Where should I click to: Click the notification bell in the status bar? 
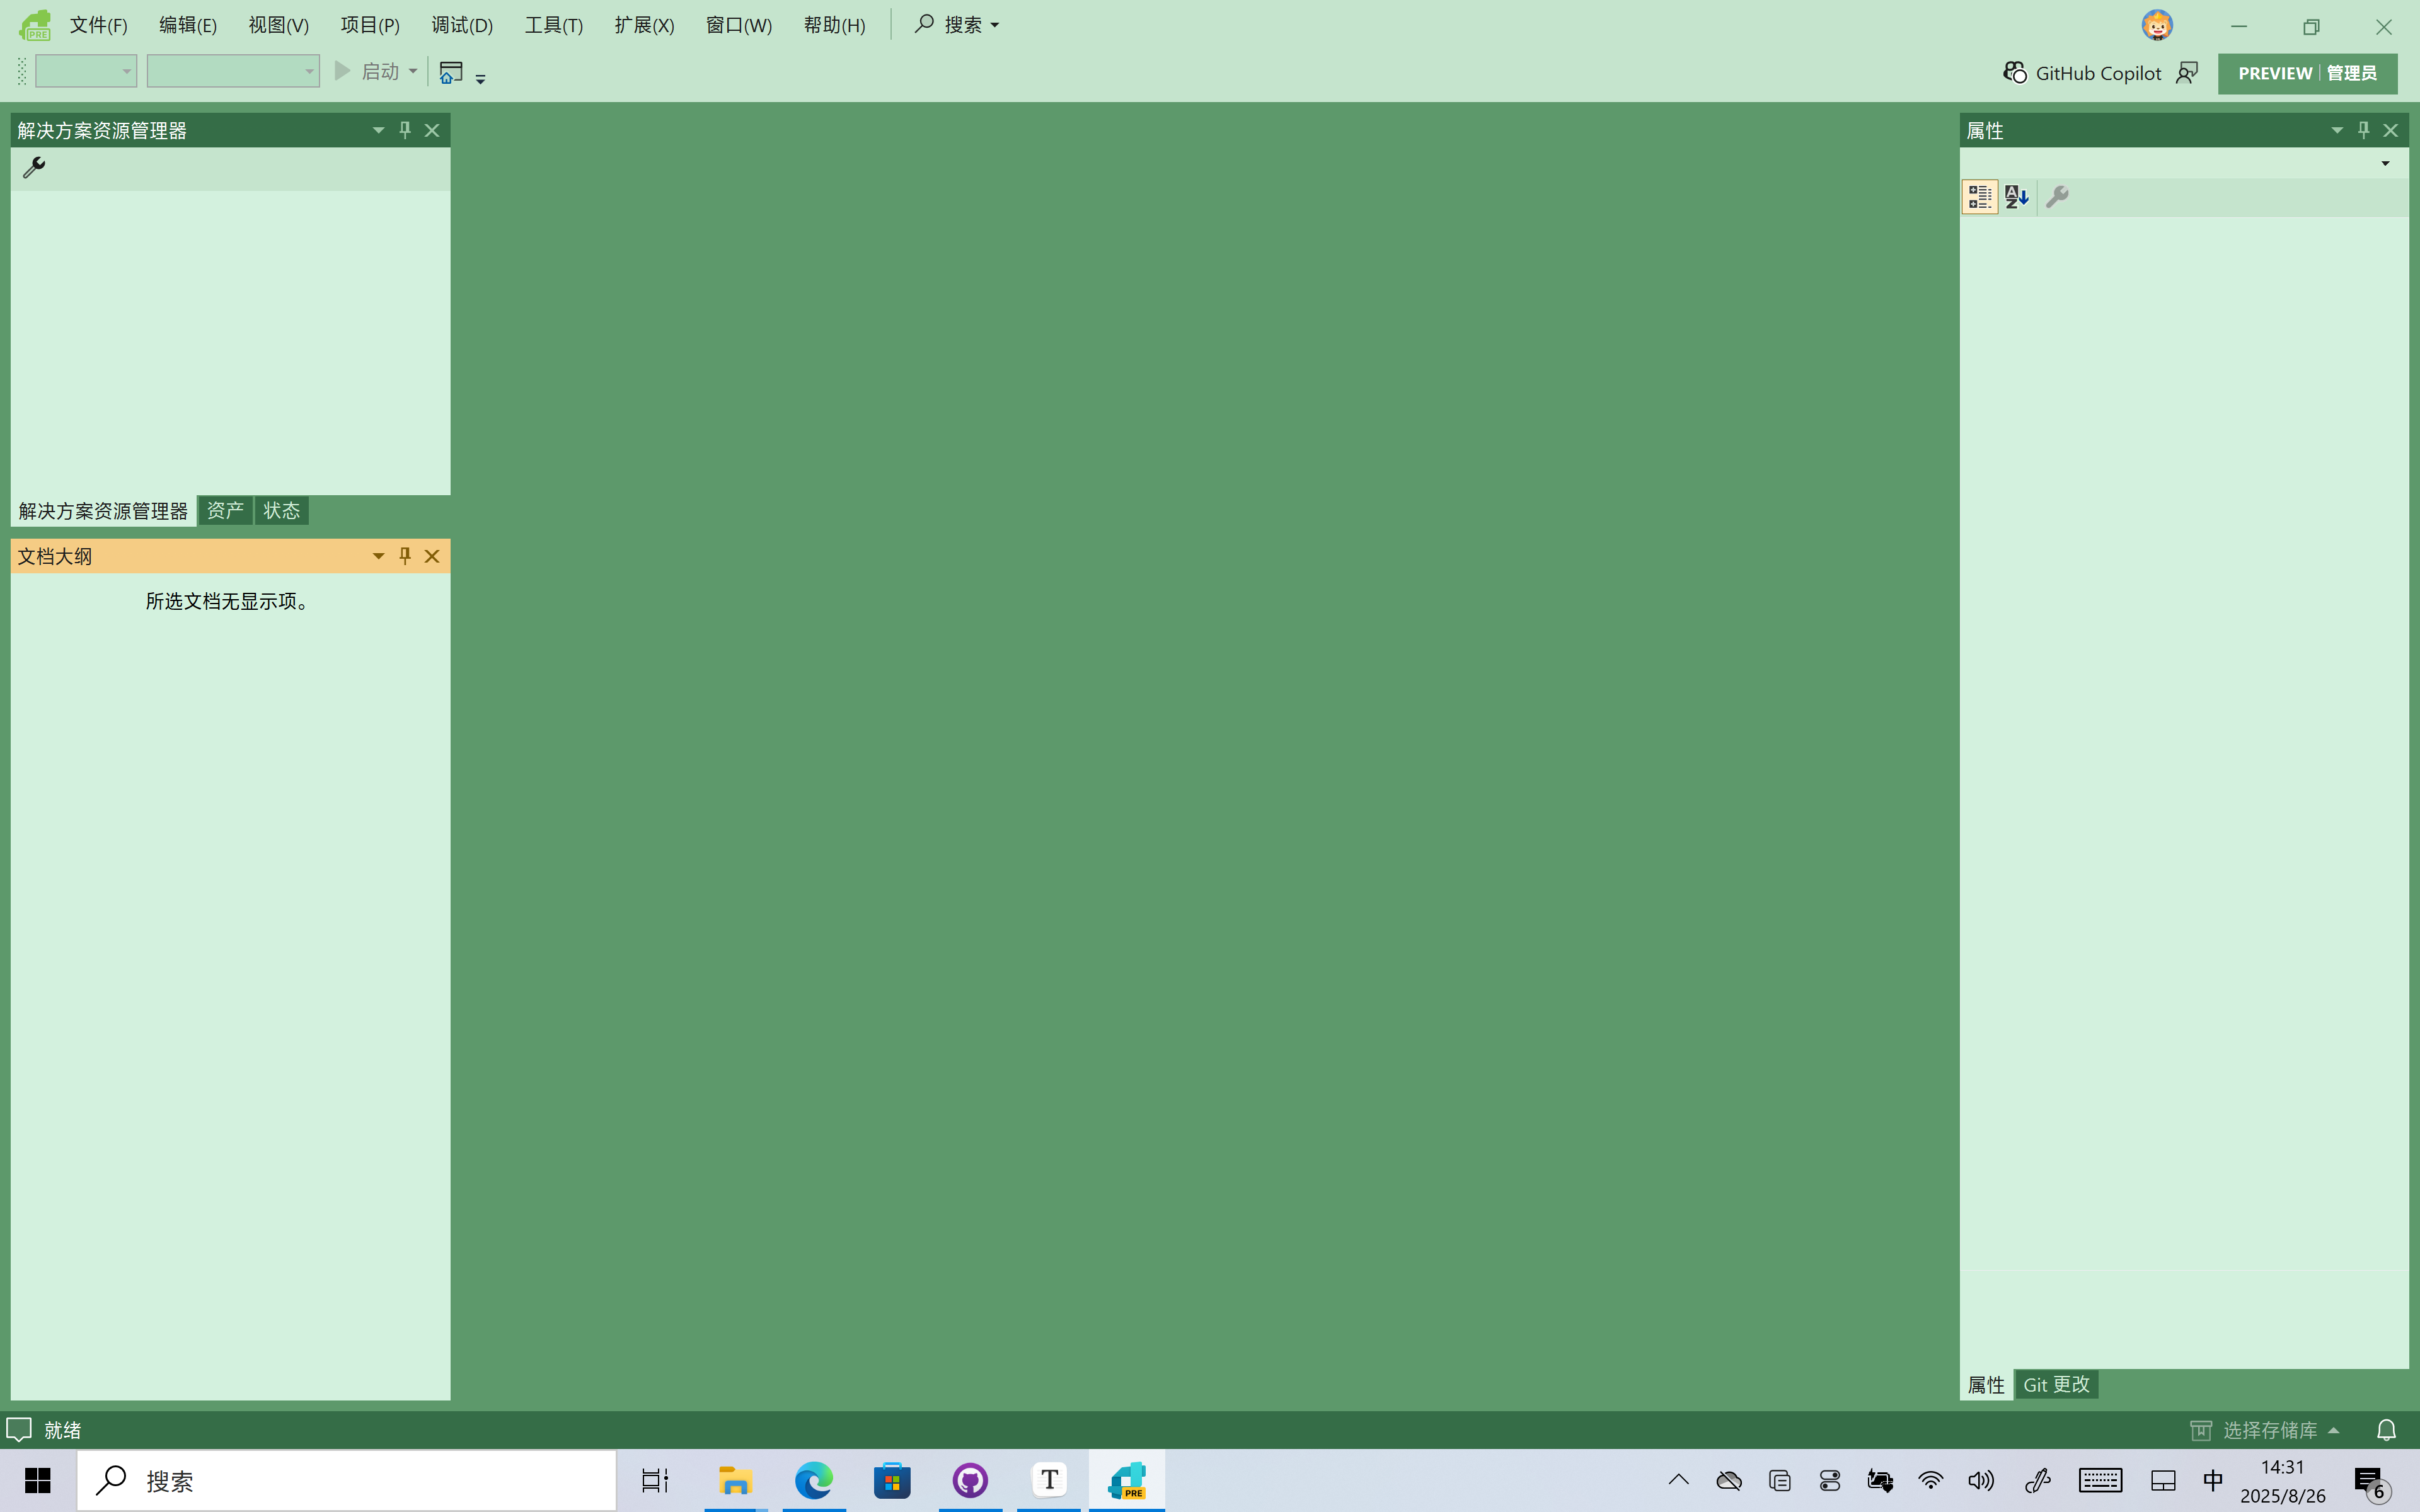pyautogui.click(x=2386, y=1430)
